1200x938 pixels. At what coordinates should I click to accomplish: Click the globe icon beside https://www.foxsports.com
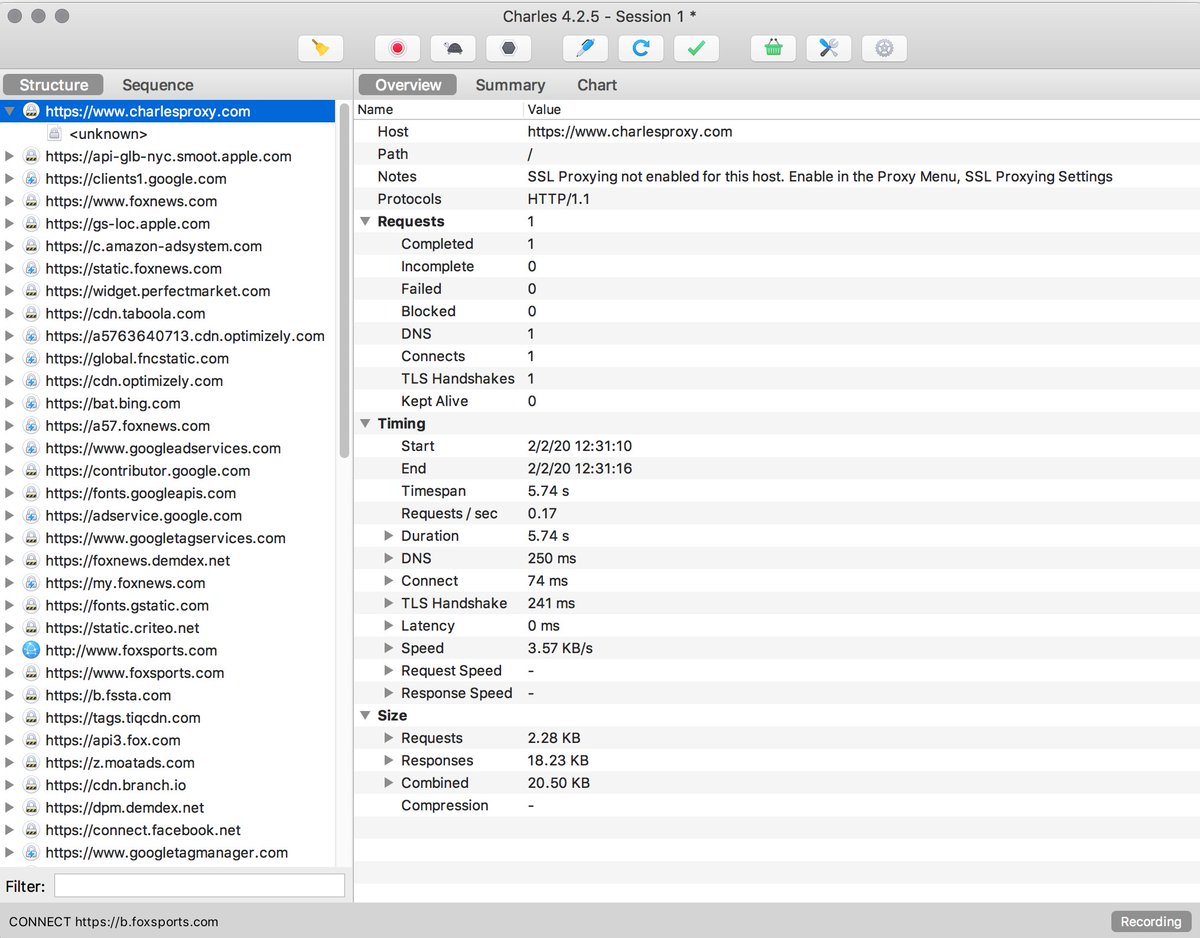point(31,673)
